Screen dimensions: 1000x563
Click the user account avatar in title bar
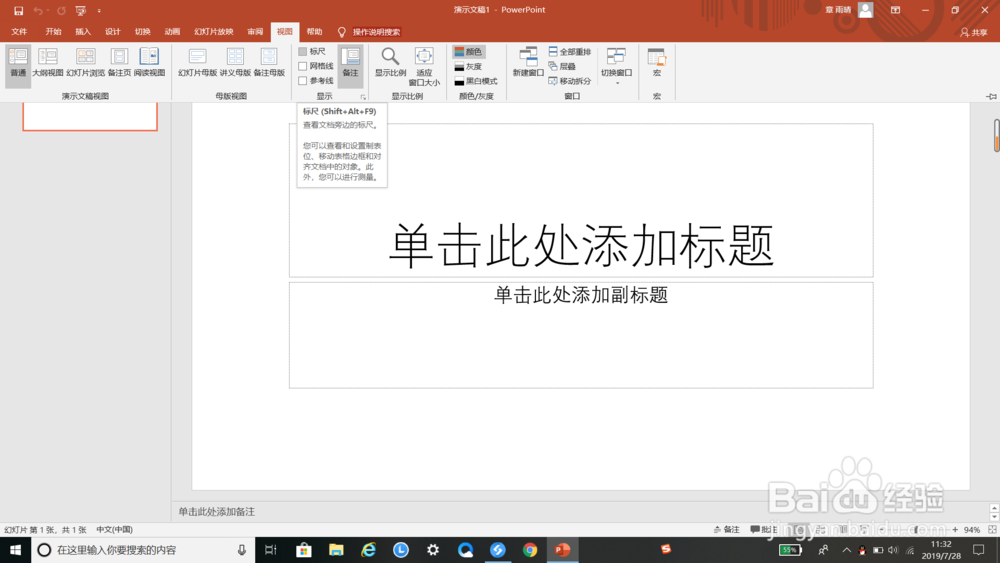pos(865,10)
